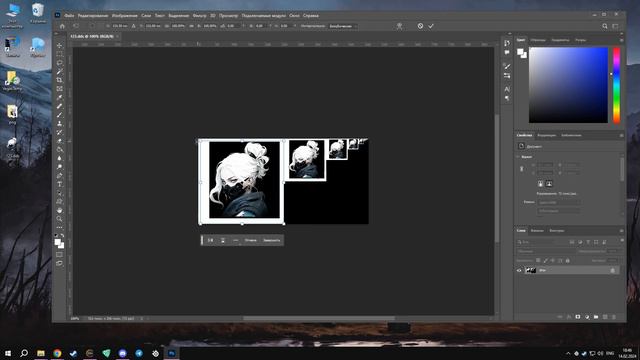Image resolution: width=640 pixels, height=360 pixels.
Task: Open the Properties panel options menu
Action: tap(621, 135)
